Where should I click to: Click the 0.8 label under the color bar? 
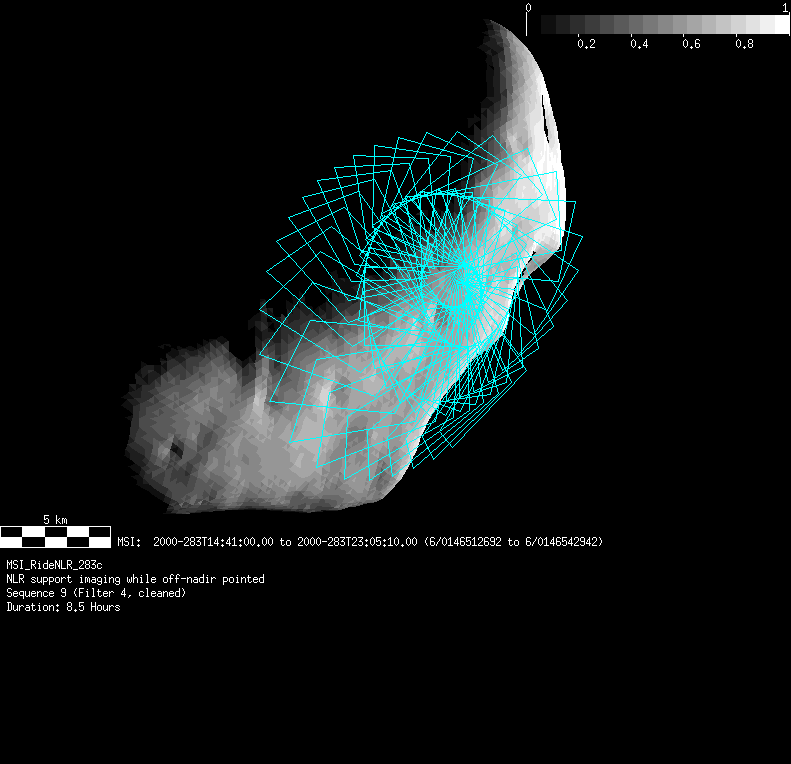coord(744,44)
